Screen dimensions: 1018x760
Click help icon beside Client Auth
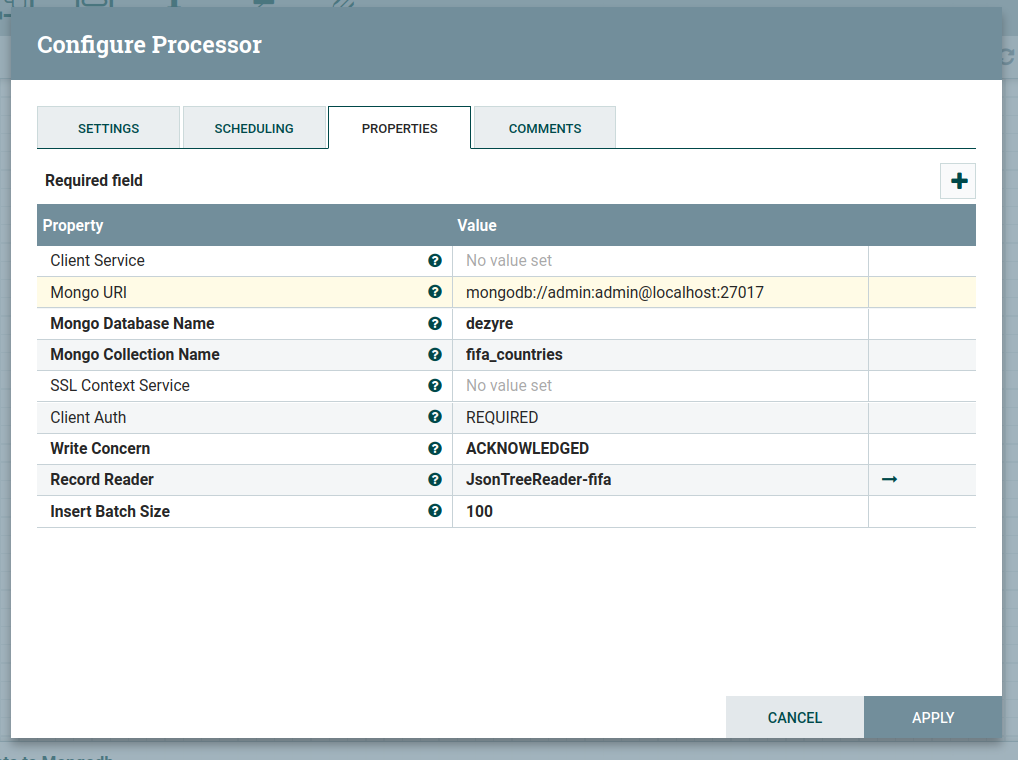tap(435, 417)
